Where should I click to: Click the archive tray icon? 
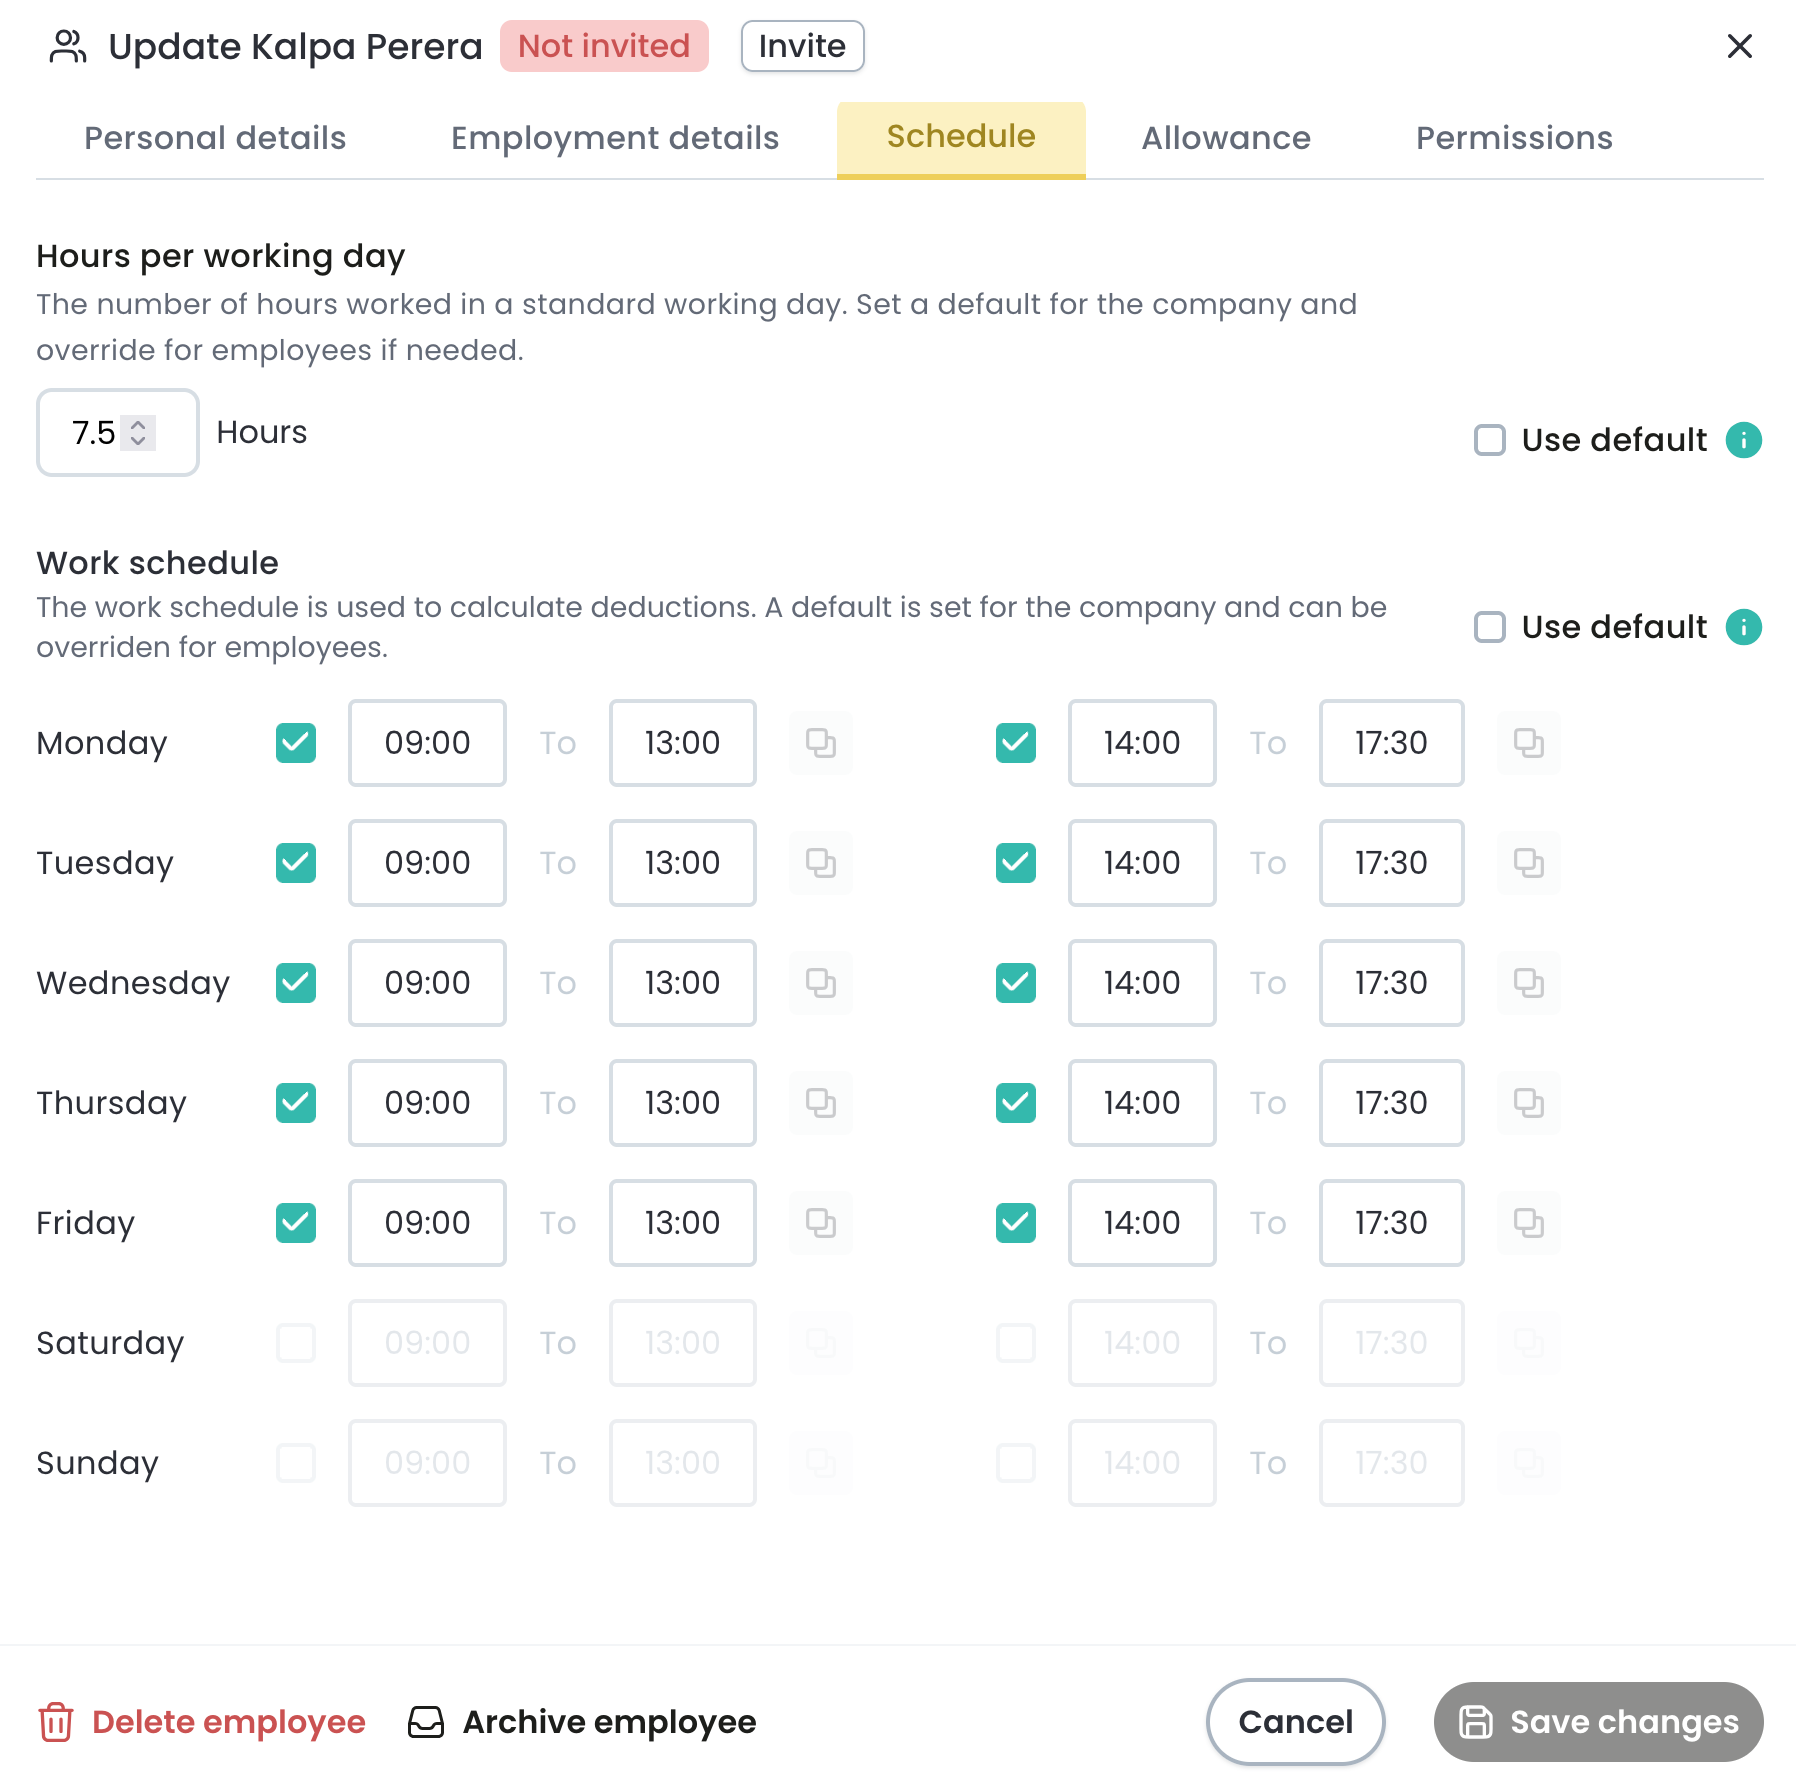pyautogui.click(x=426, y=1722)
